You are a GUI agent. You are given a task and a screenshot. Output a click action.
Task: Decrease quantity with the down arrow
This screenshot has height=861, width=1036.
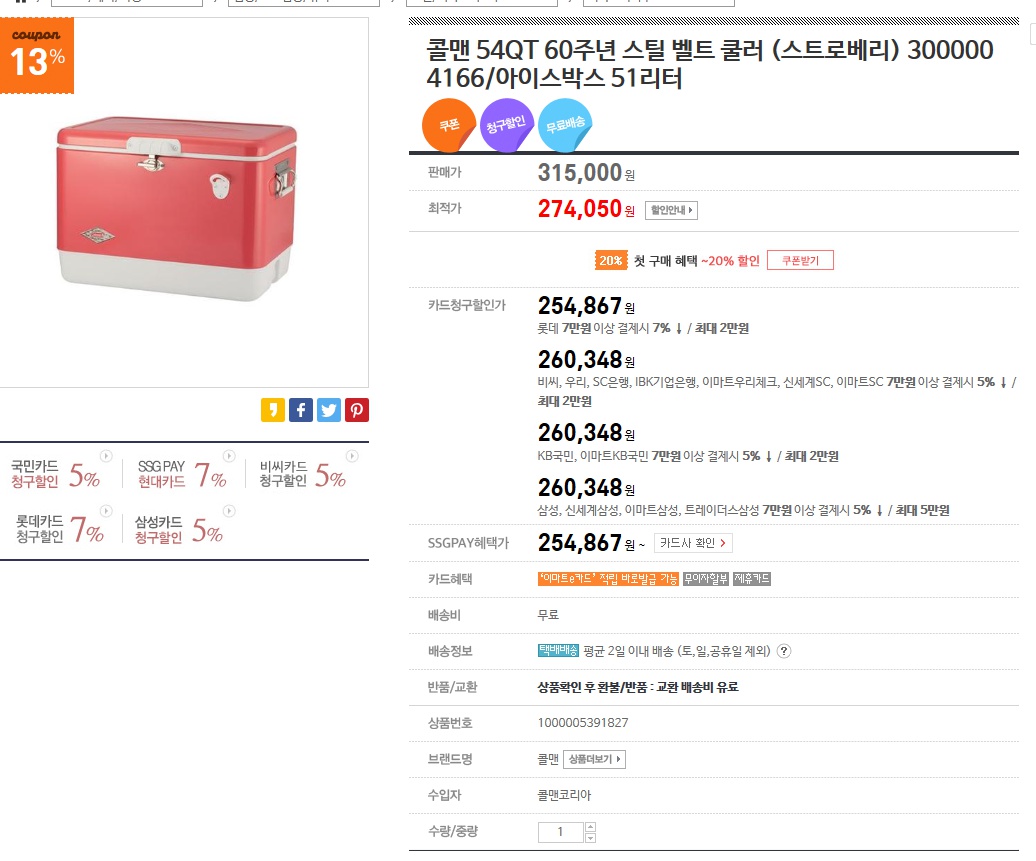(590, 837)
